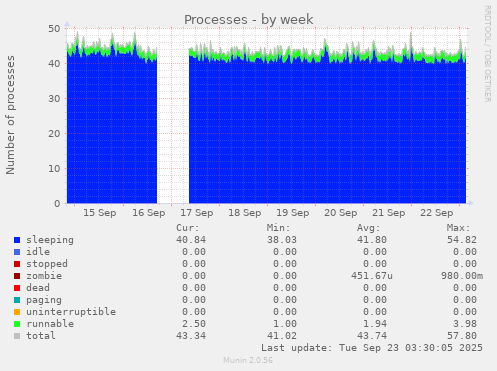The height and width of the screenshot is (371, 497).
Task: Click the '16 Sep' x-axis date label
Action: 149,213
